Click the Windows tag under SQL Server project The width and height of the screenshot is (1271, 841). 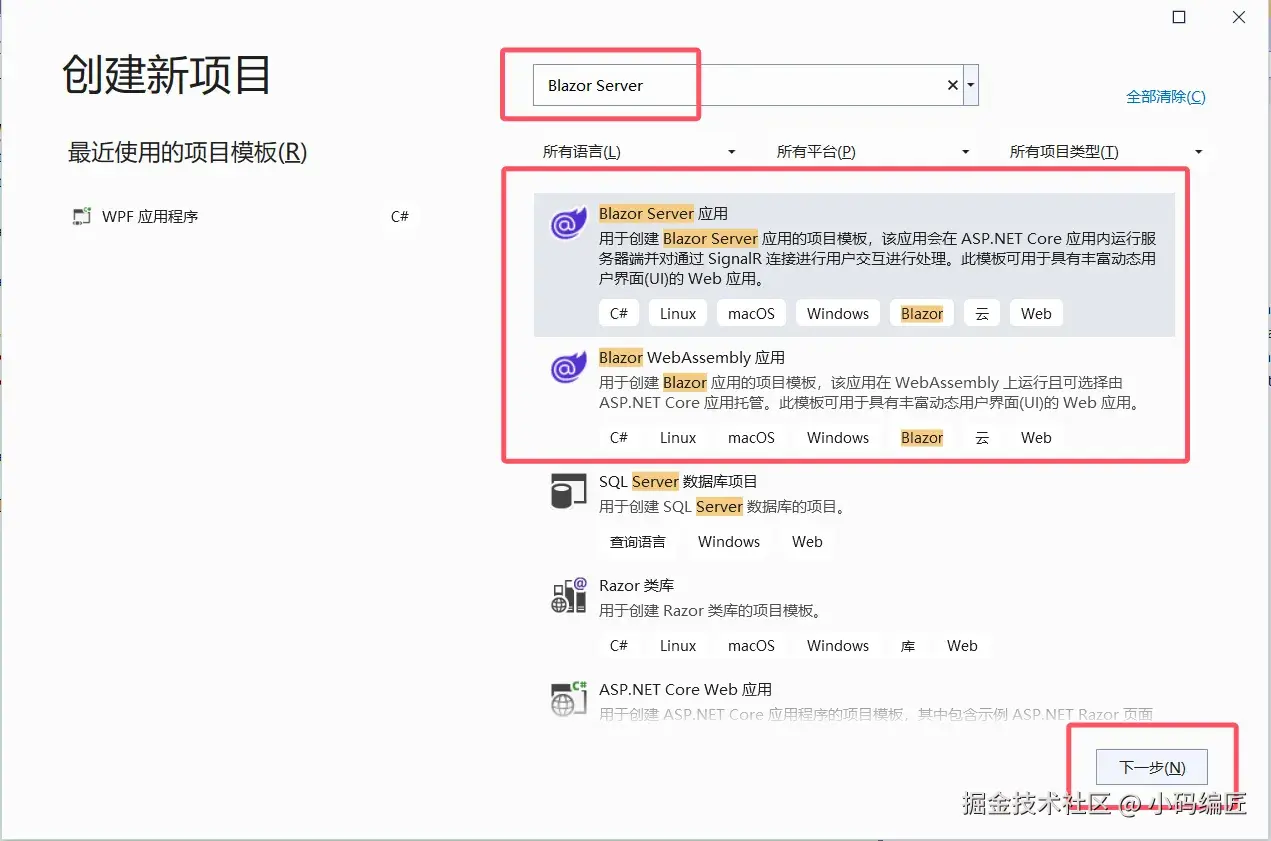729,541
